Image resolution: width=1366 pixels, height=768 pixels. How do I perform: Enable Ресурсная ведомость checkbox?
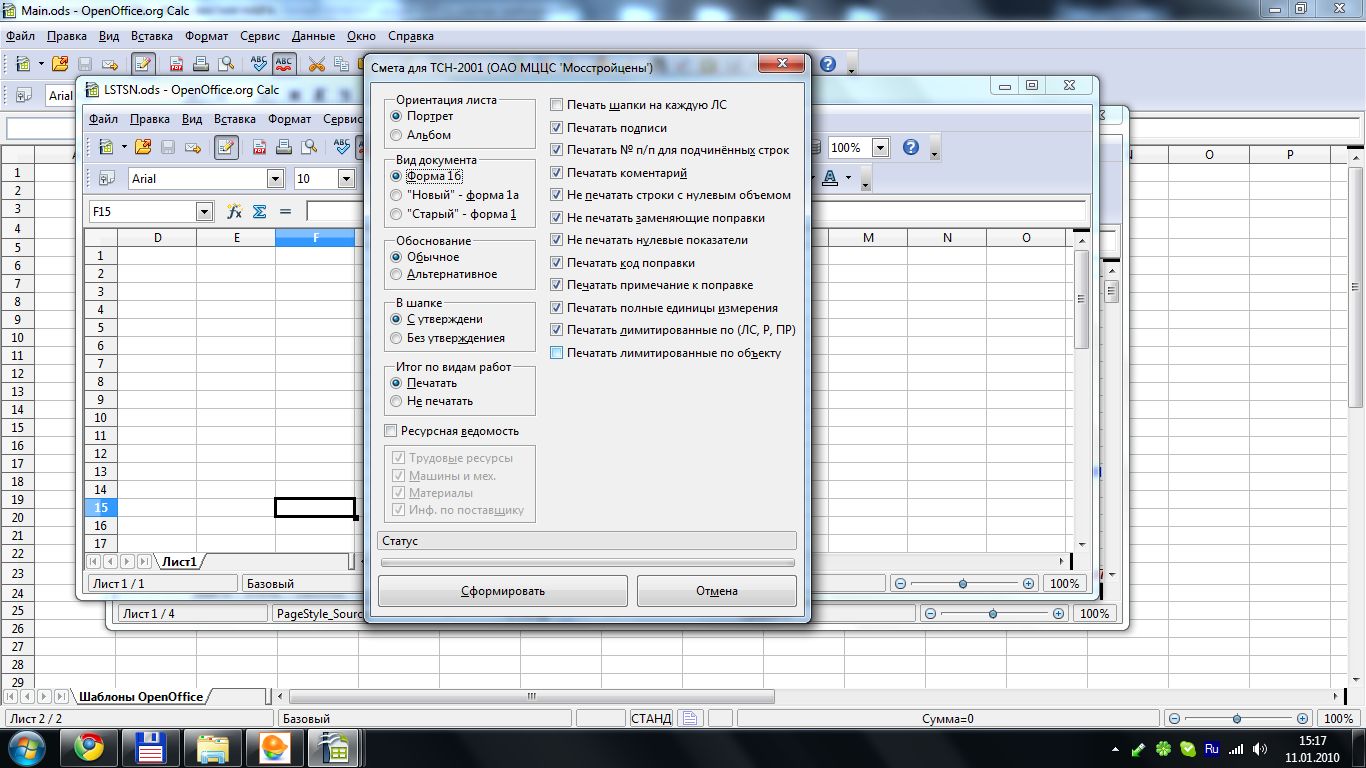click(x=452, y=431)
